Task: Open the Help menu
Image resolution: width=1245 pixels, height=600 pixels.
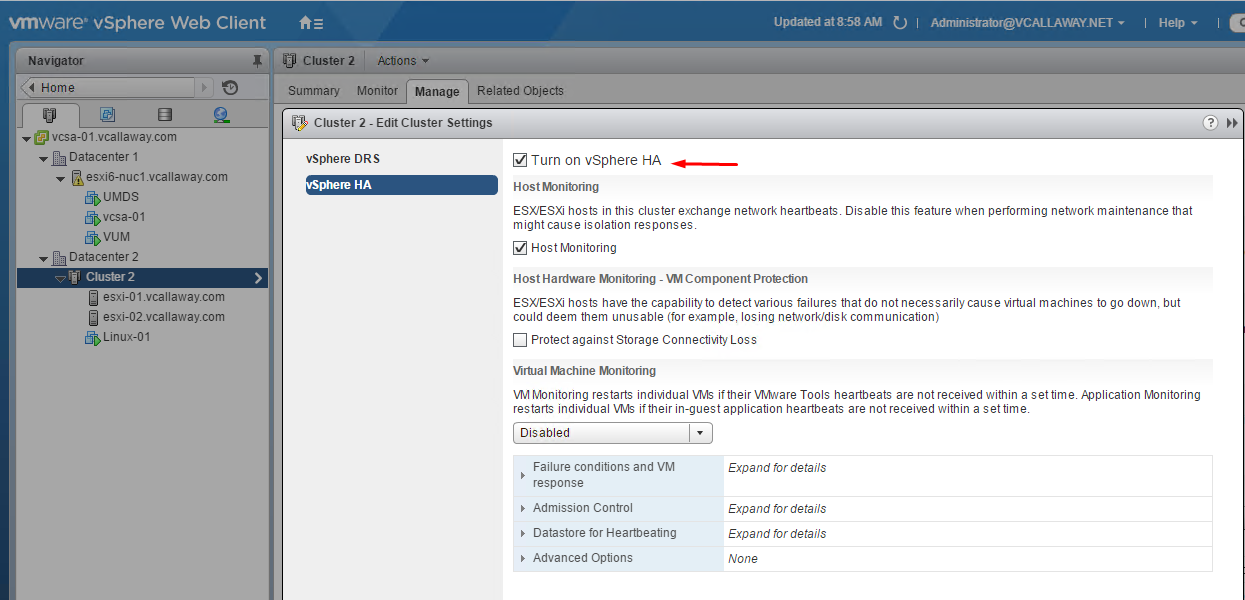Action: coord(1178,23)
